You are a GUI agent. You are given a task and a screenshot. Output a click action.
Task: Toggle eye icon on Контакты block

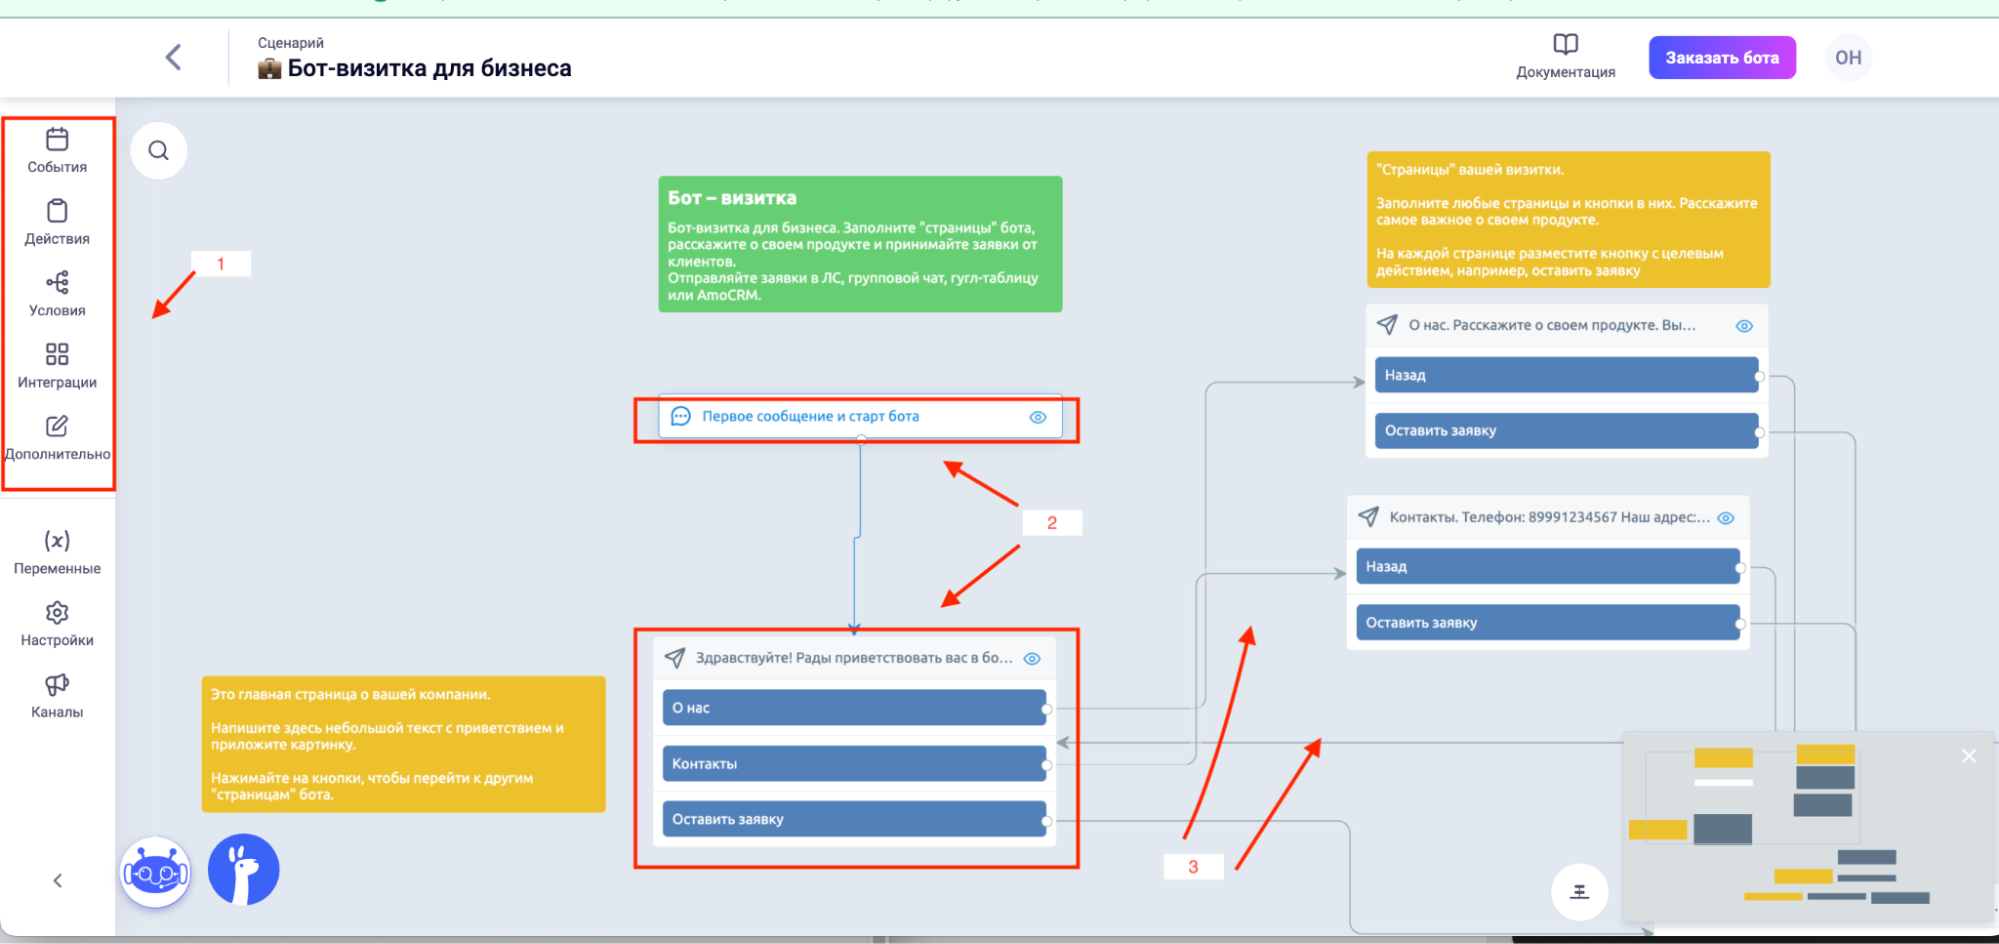pyautogui.click(x=1726, y=518)
